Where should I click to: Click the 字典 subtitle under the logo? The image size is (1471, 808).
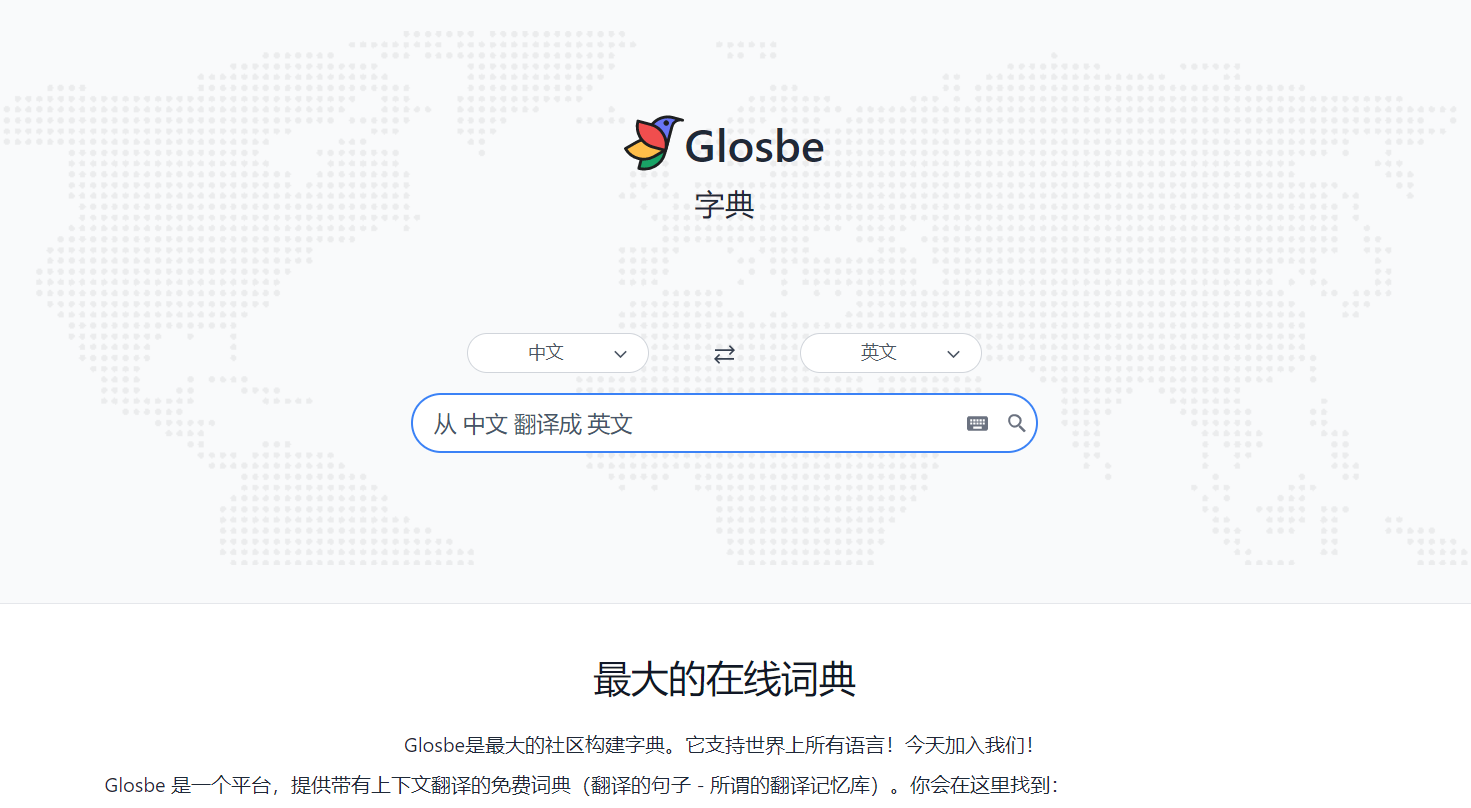(x=724, y=205)
